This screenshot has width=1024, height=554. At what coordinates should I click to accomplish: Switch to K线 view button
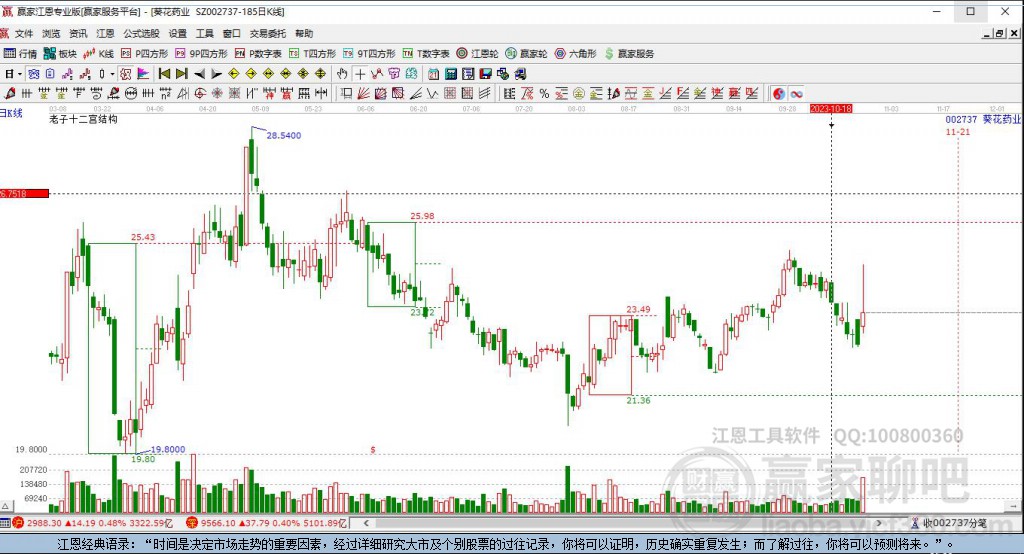tap(98, 54)
